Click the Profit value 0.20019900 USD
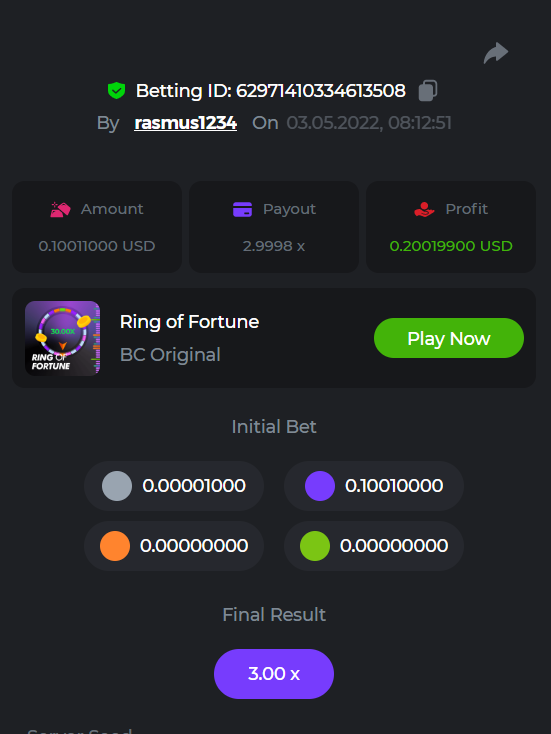551x734 pixels. click(x=451, y=246)
